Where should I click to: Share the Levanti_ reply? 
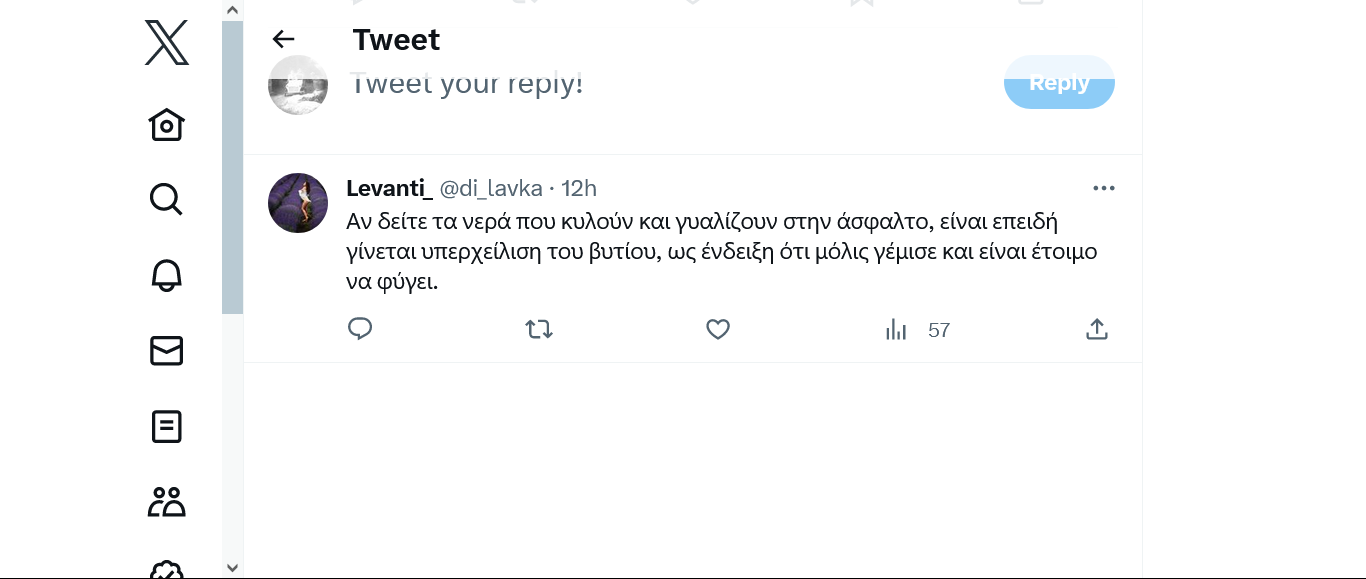[x=1097, y=329]
